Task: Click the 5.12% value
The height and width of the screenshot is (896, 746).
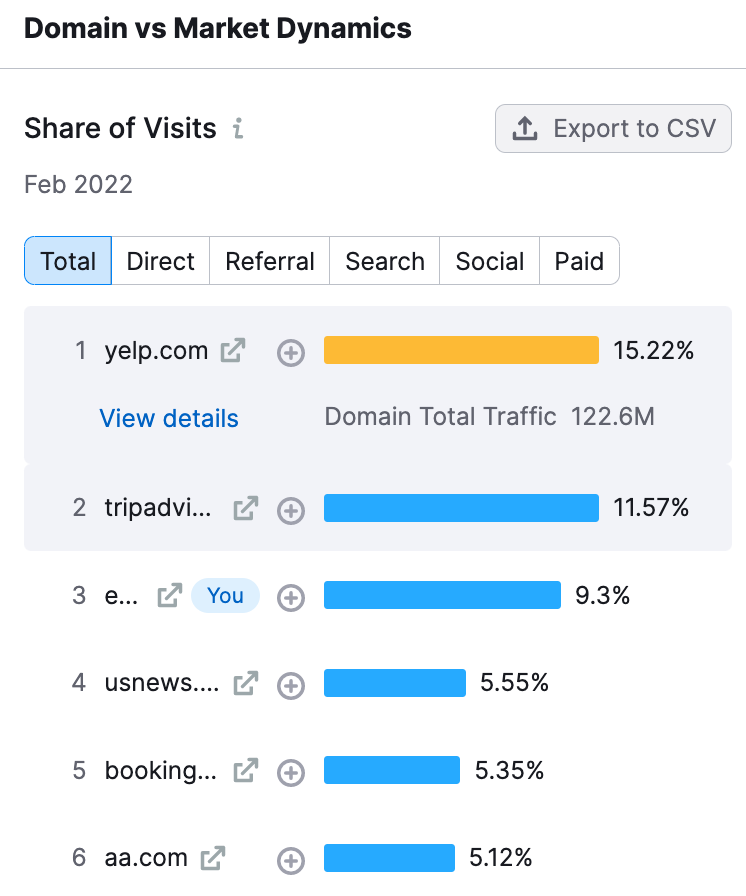Action: 500,858
